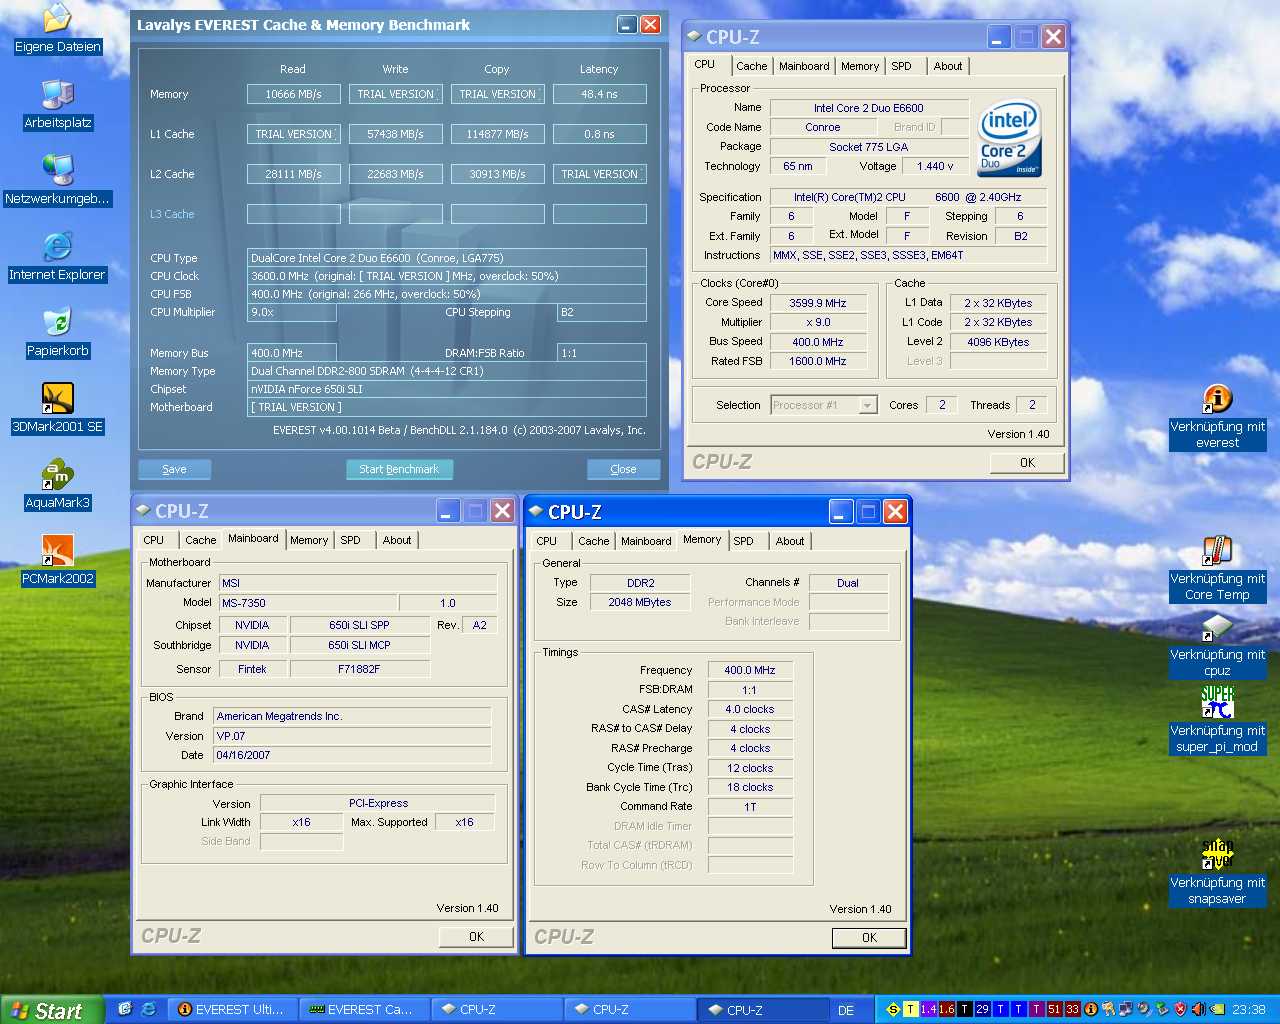Open the Papierkorb recycle bin
This screenshot has width=1280, height=1024.
coord(58,333)
